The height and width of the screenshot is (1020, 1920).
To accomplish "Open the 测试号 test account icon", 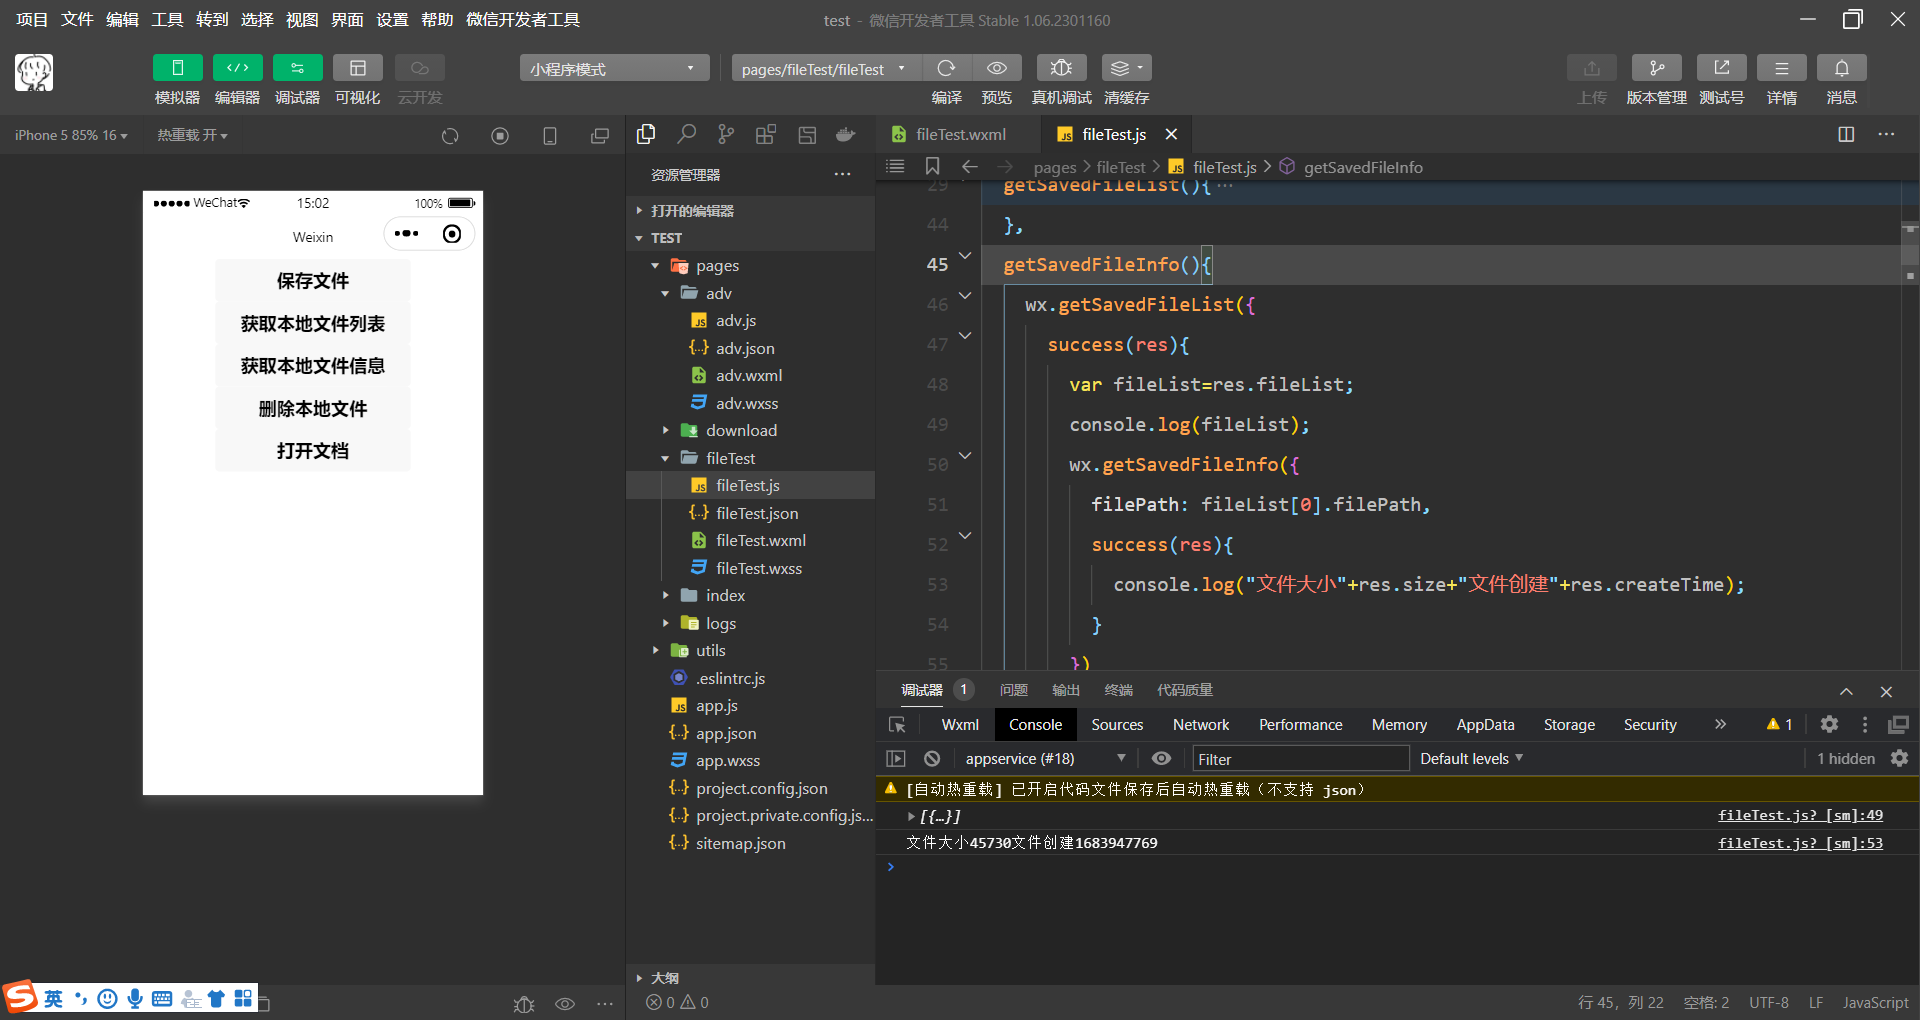I will (x=1721, y=68).
